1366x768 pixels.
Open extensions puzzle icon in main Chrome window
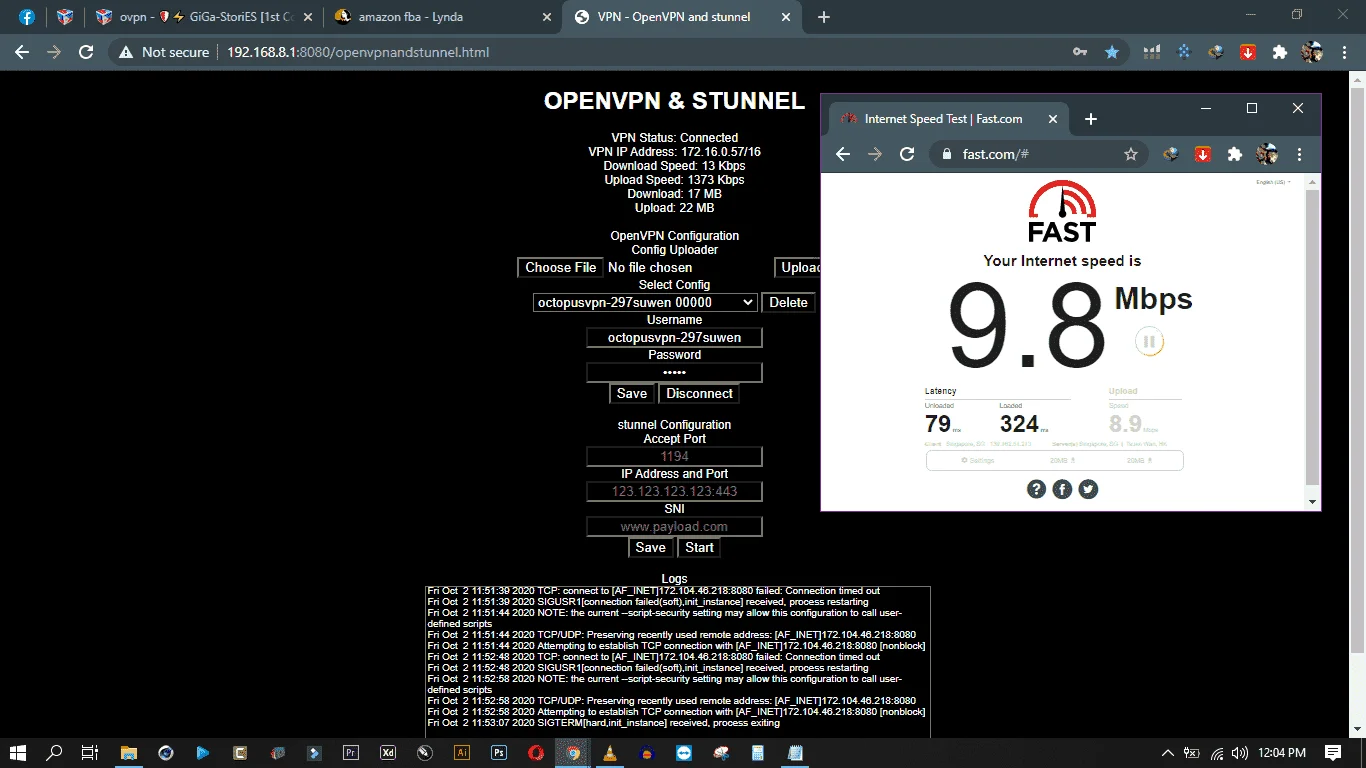(x=1280, y=52)
